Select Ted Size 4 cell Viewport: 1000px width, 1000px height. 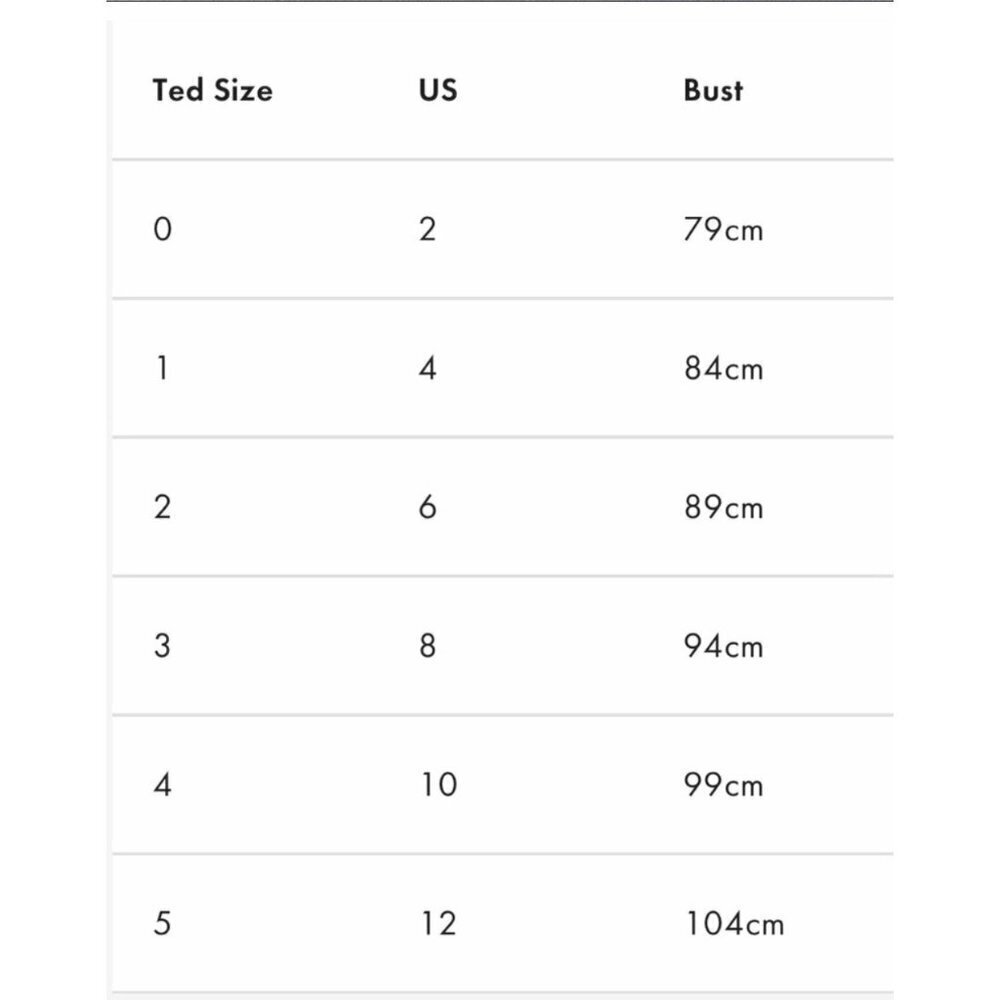pyautogui.click(x=163, y=784)
